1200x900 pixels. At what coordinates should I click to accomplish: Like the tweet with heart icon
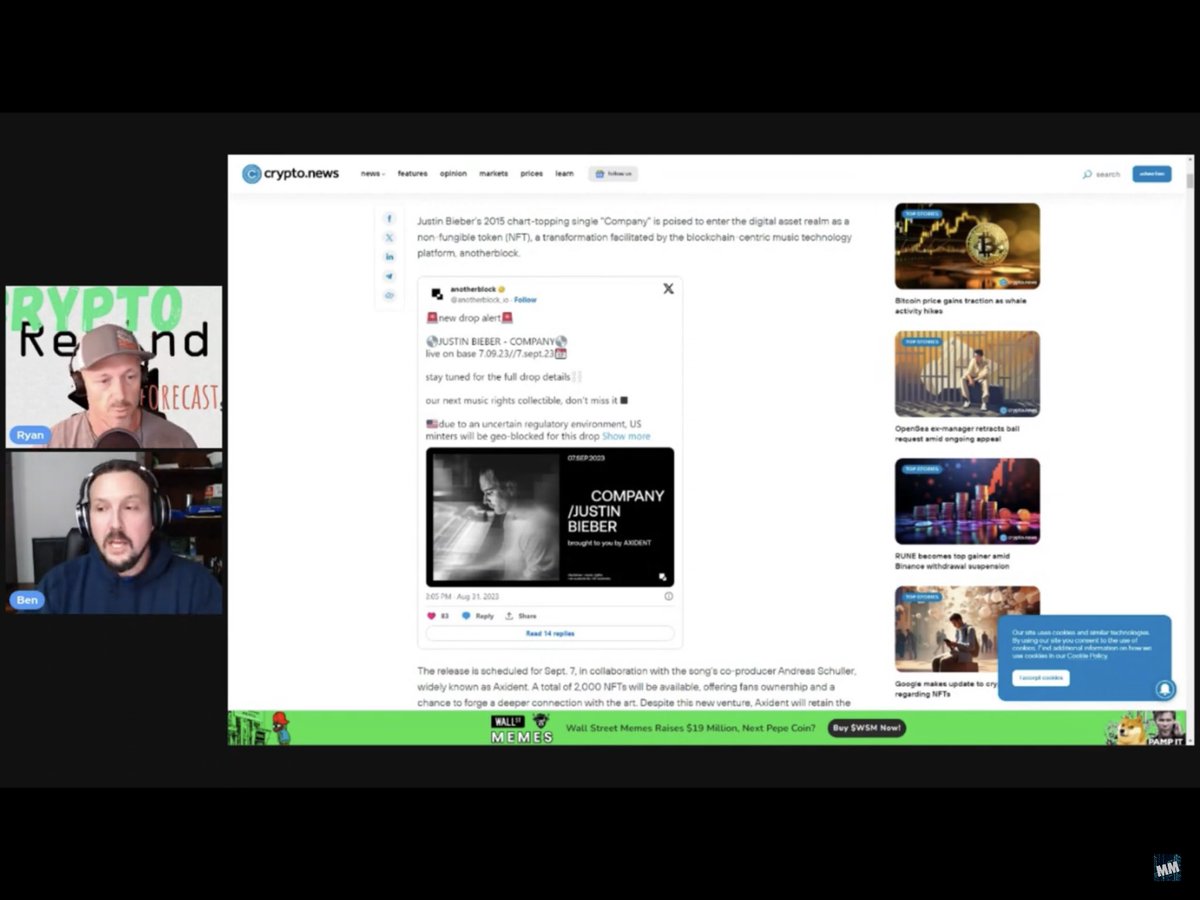[432, 616]
